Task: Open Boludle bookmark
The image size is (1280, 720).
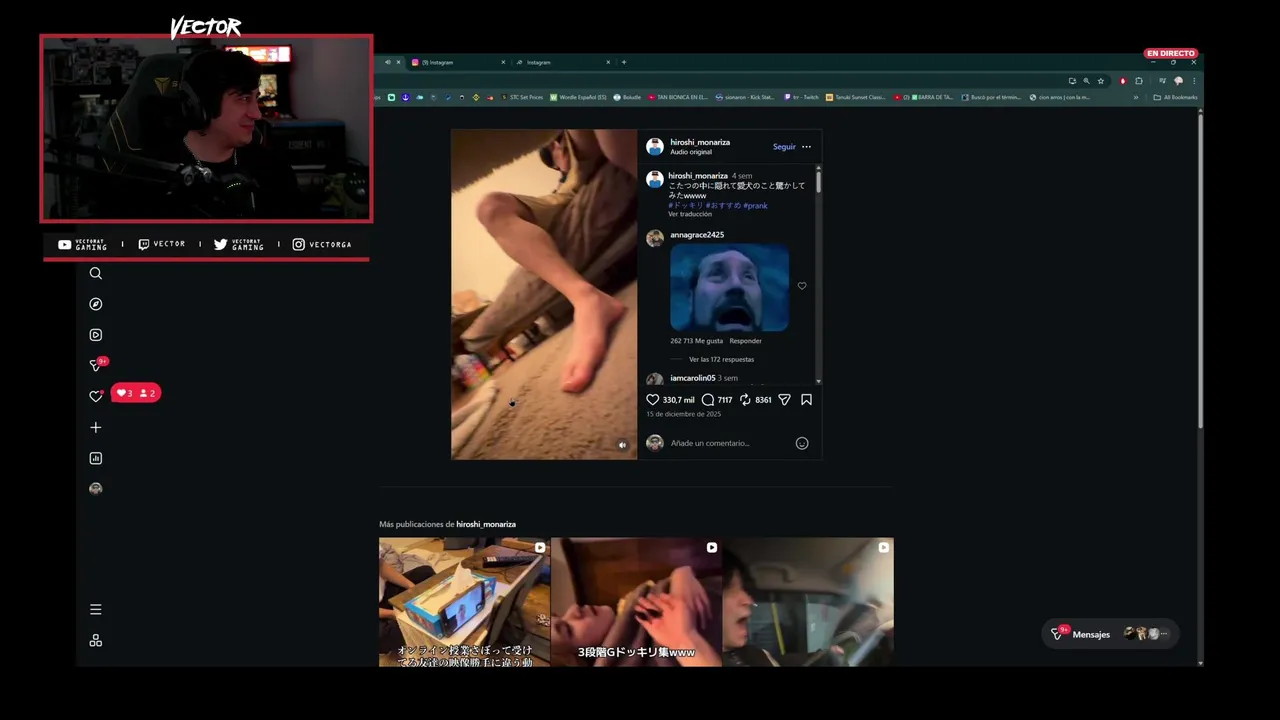Action: pos(627,97)
